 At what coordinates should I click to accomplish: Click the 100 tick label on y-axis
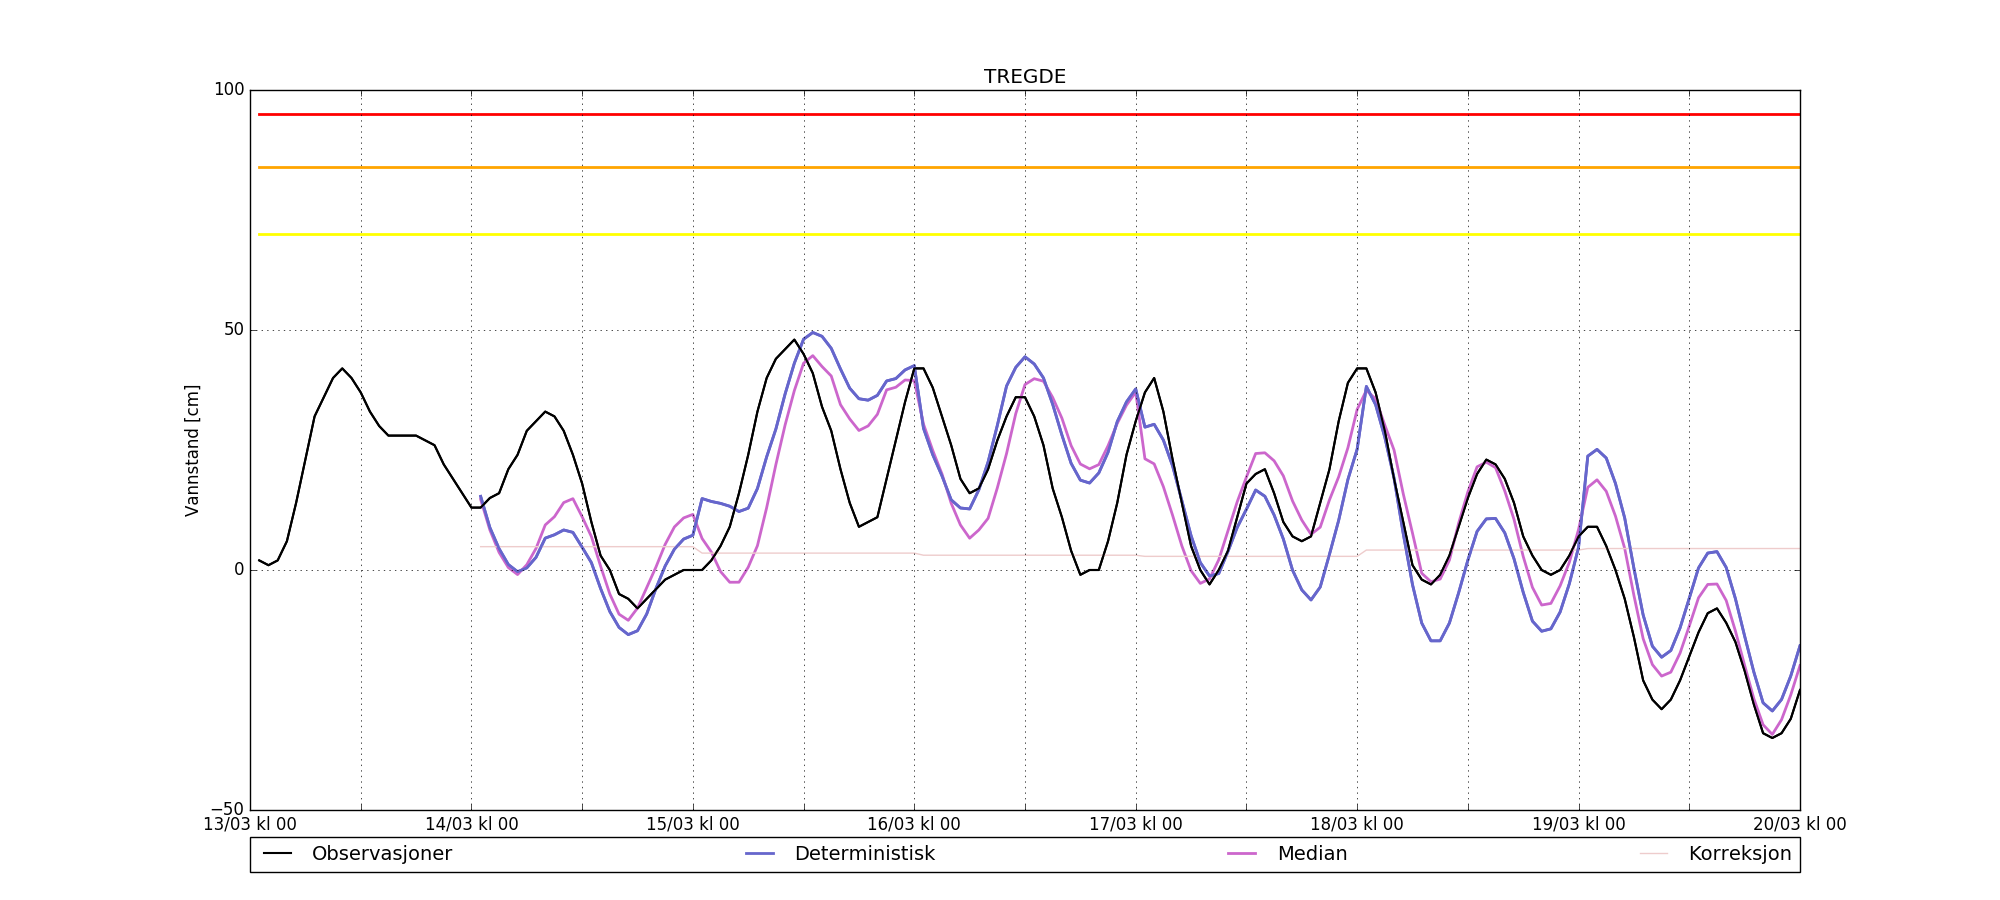(x=229, y=90)
